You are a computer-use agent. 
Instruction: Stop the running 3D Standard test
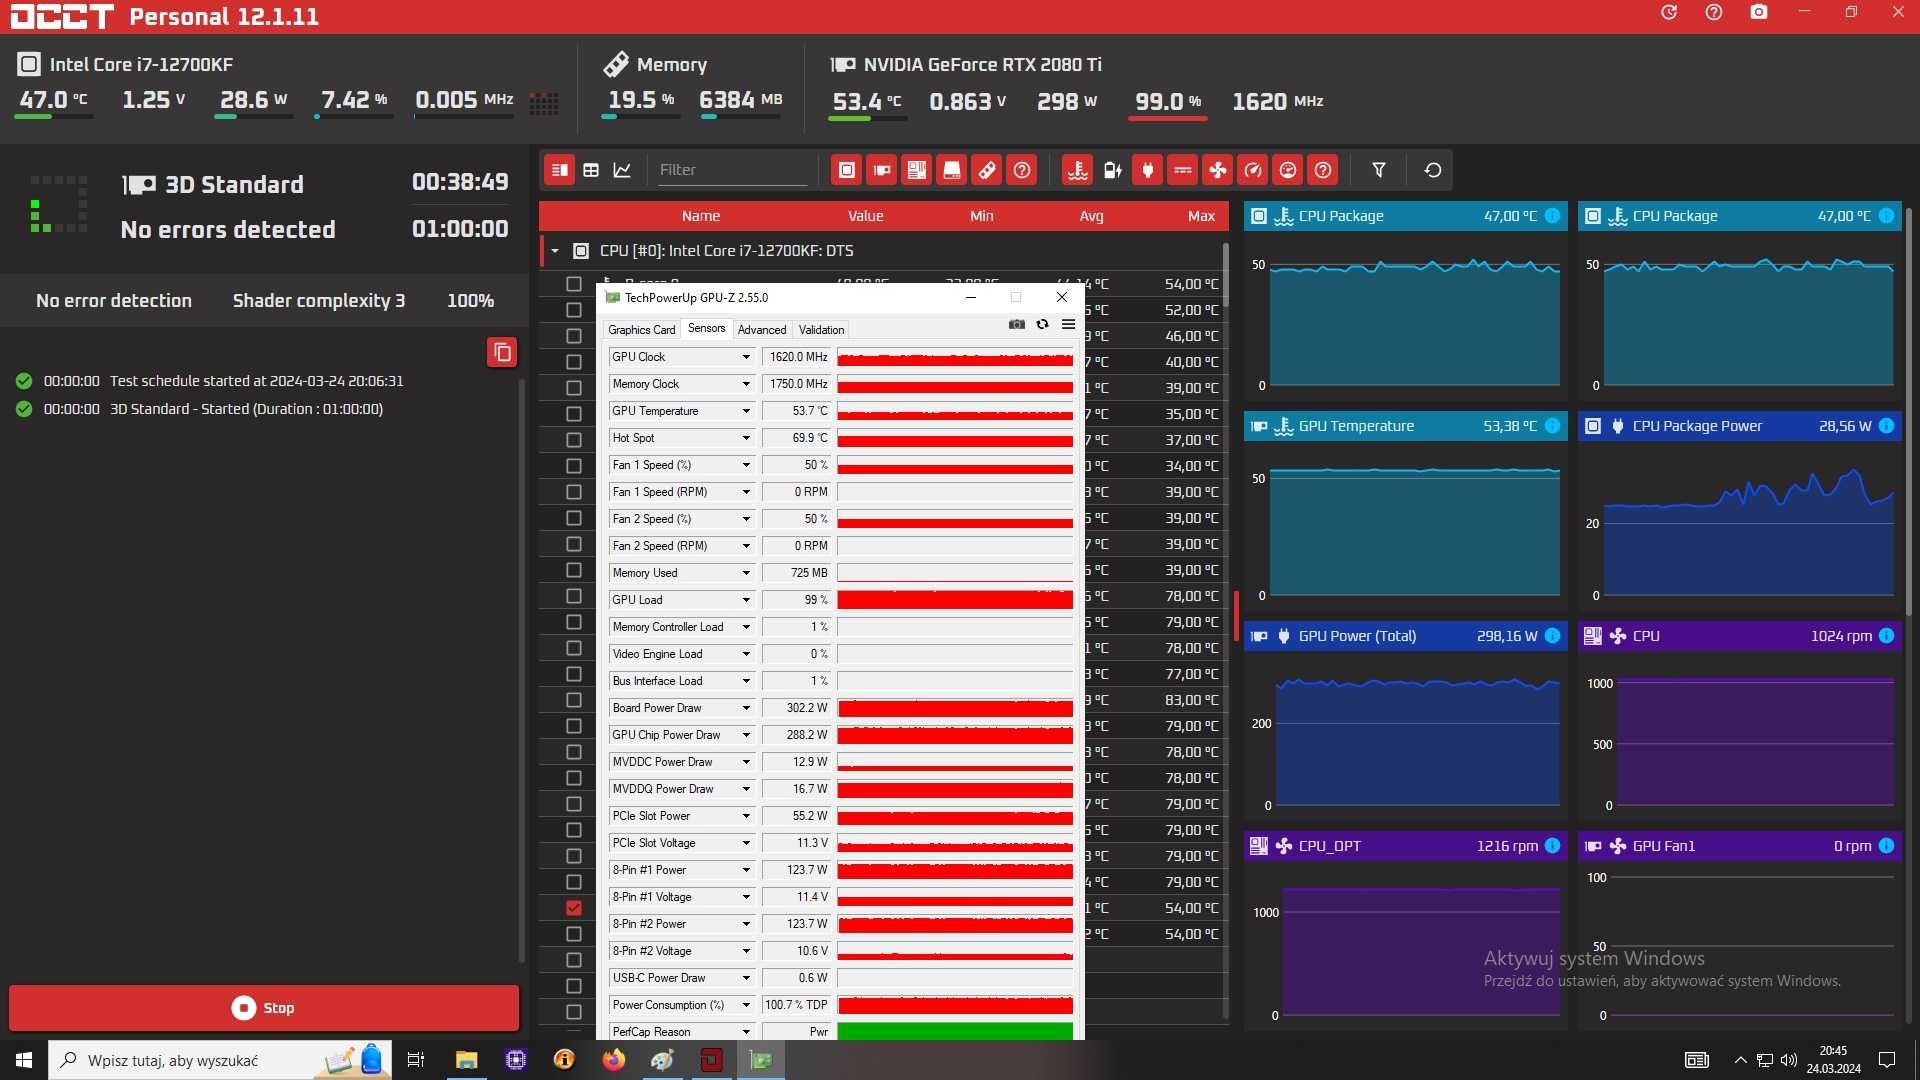[264, 1008]
